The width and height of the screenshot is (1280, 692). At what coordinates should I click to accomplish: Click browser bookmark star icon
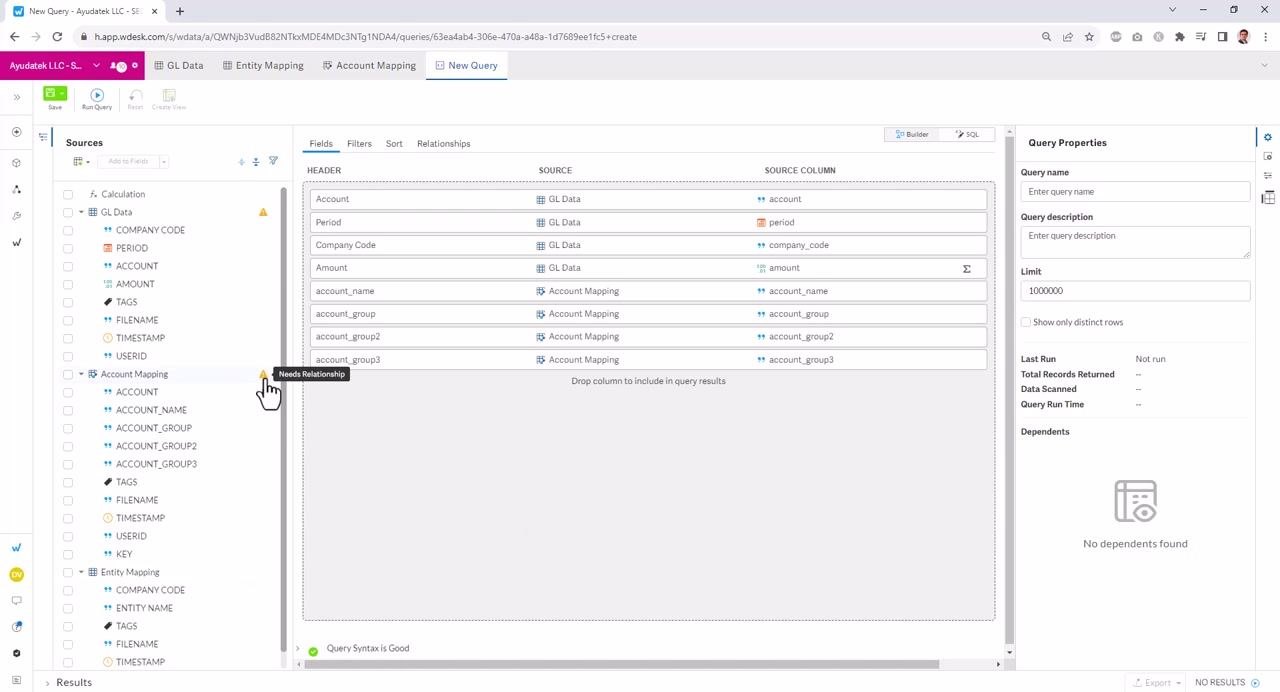tap(1089, 37)
